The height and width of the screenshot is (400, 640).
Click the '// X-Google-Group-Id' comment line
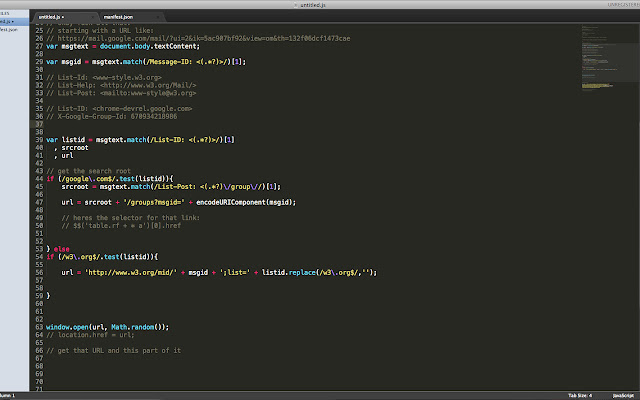coord(111,116)
